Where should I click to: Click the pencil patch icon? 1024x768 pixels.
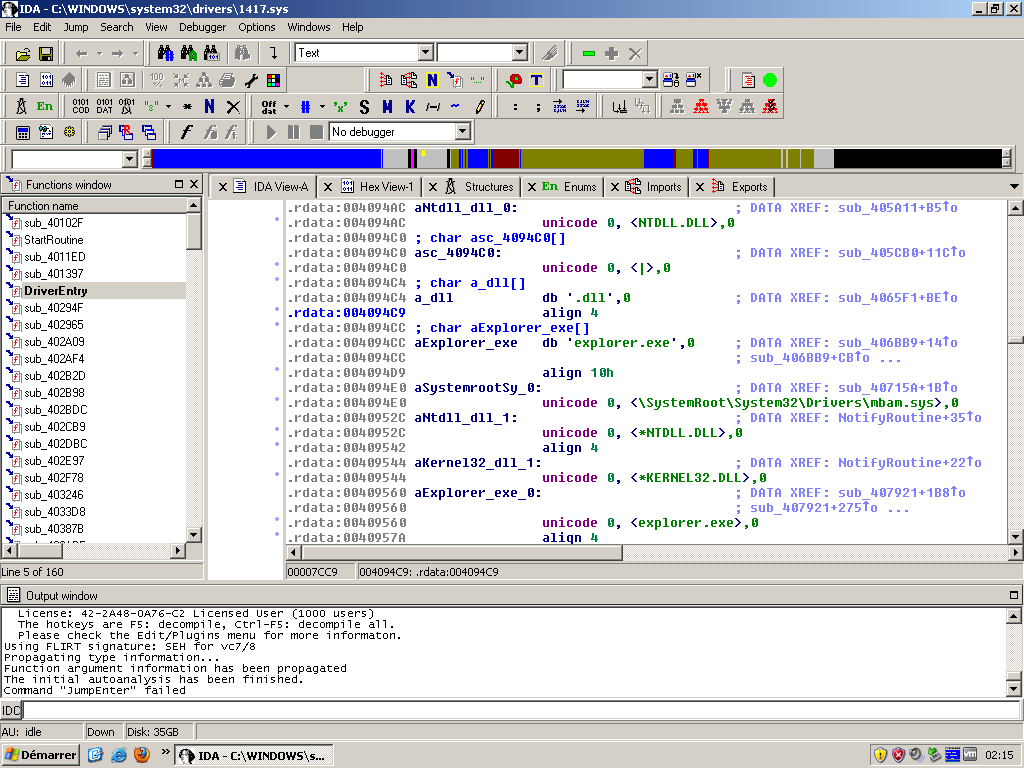(x=479, y=104)
